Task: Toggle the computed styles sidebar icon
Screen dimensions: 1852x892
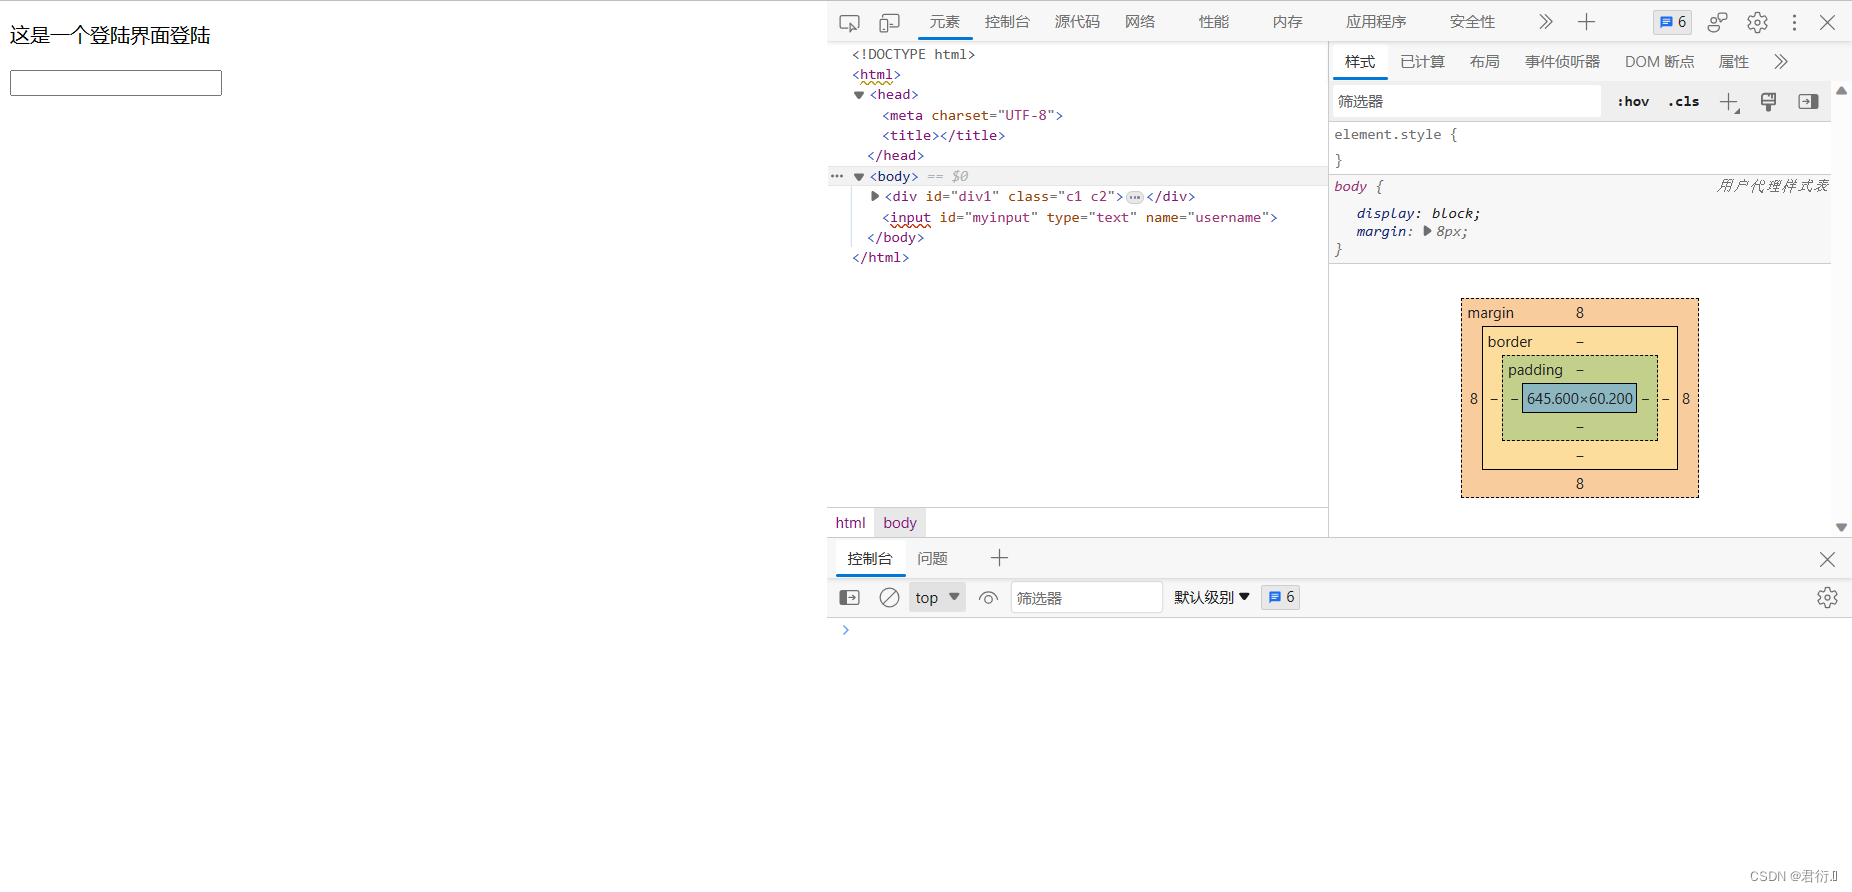Action: coord(1808,102)
